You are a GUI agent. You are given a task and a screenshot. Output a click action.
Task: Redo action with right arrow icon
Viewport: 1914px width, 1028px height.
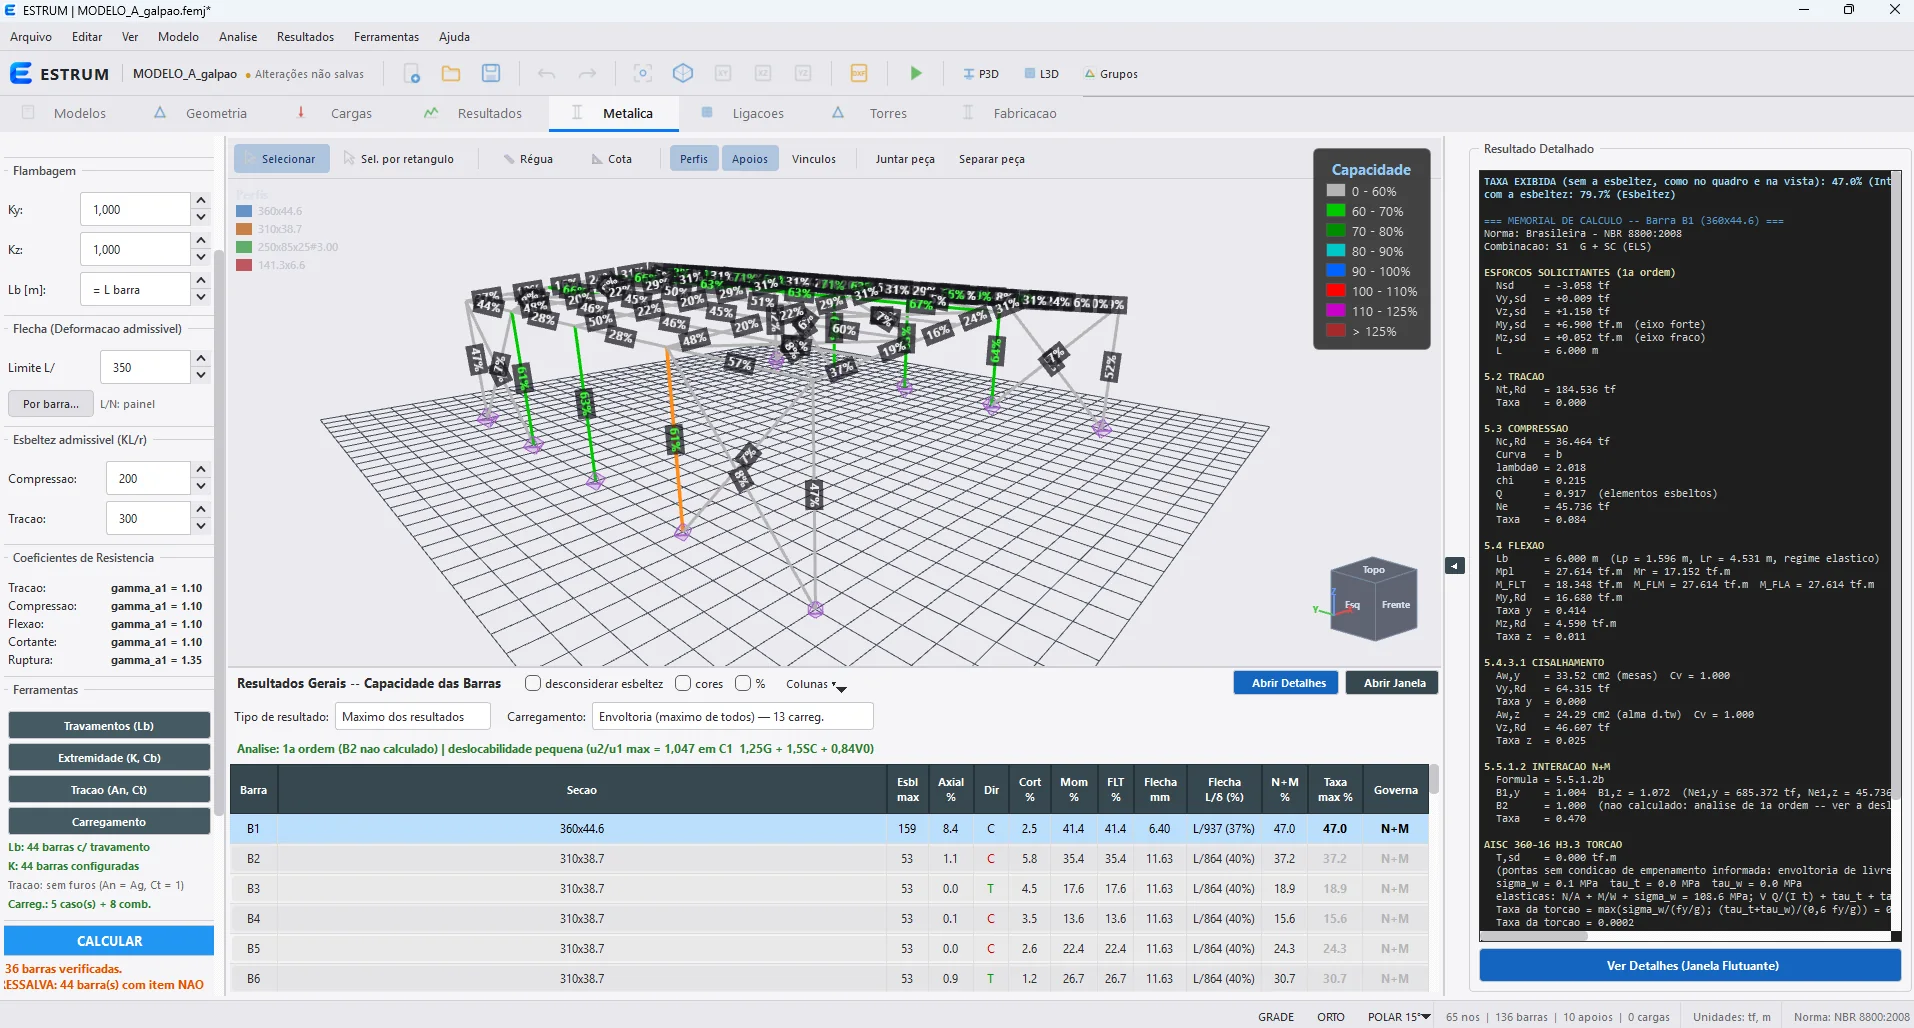coord(588,74)
